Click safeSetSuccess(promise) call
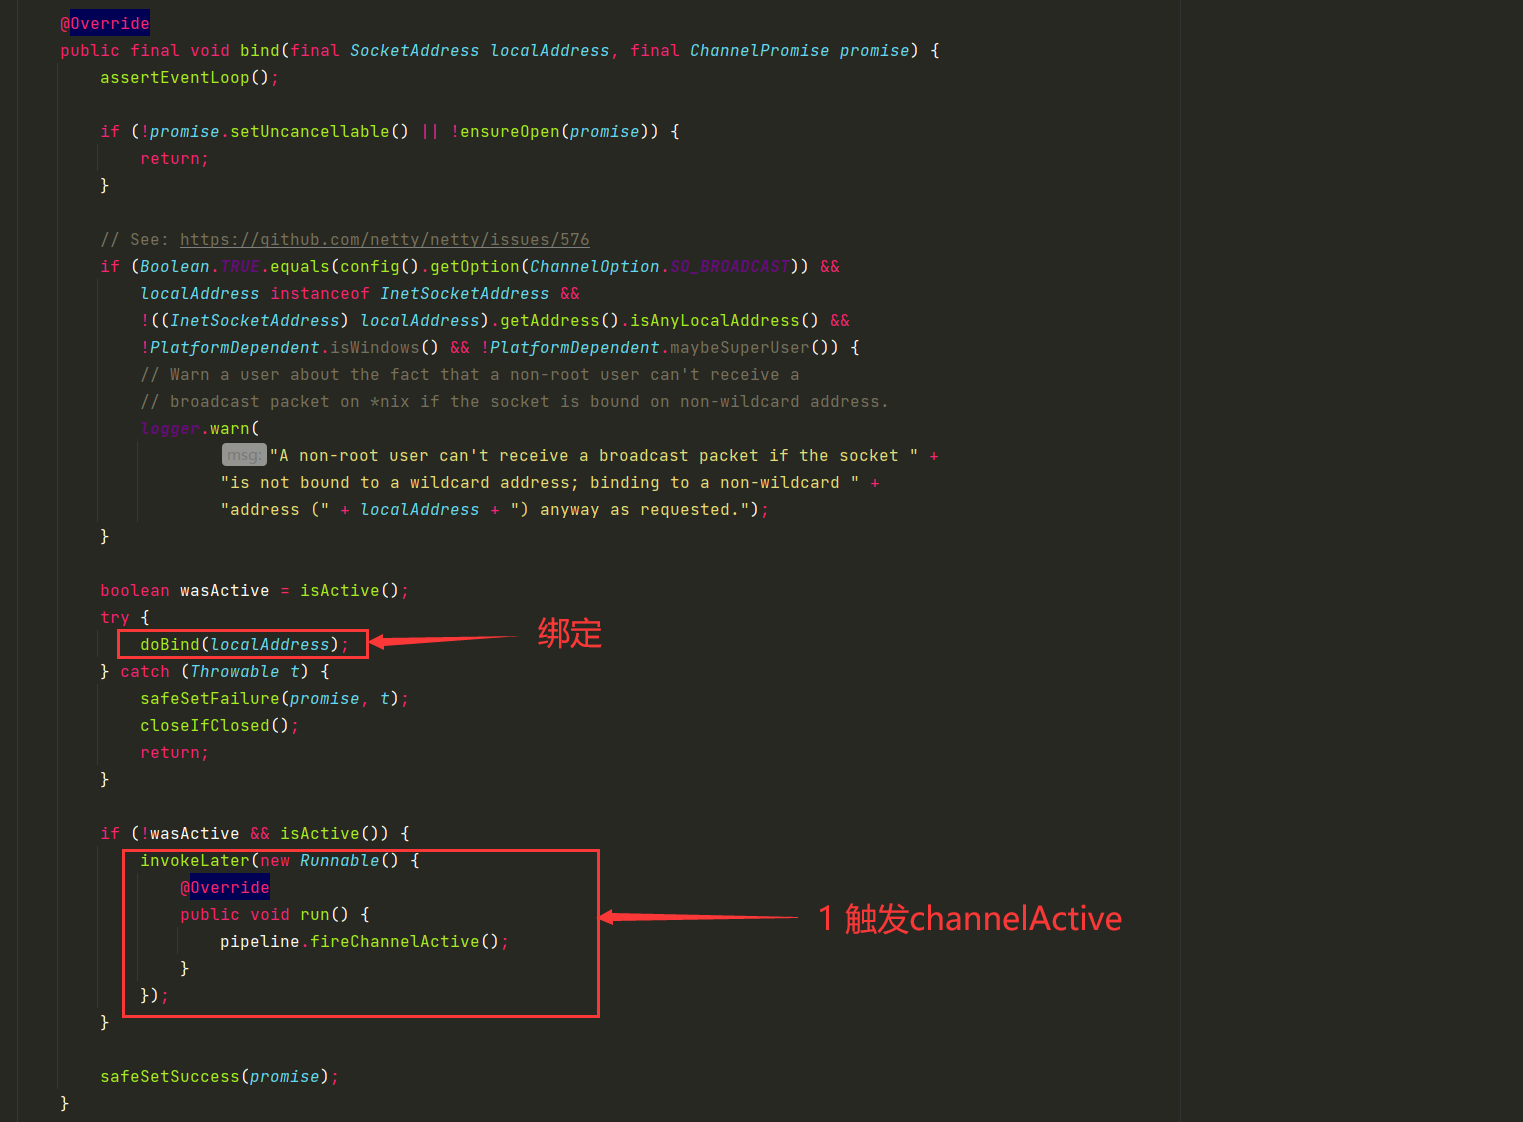This screenshot has width=1523, height=1122. (219, 1076)
